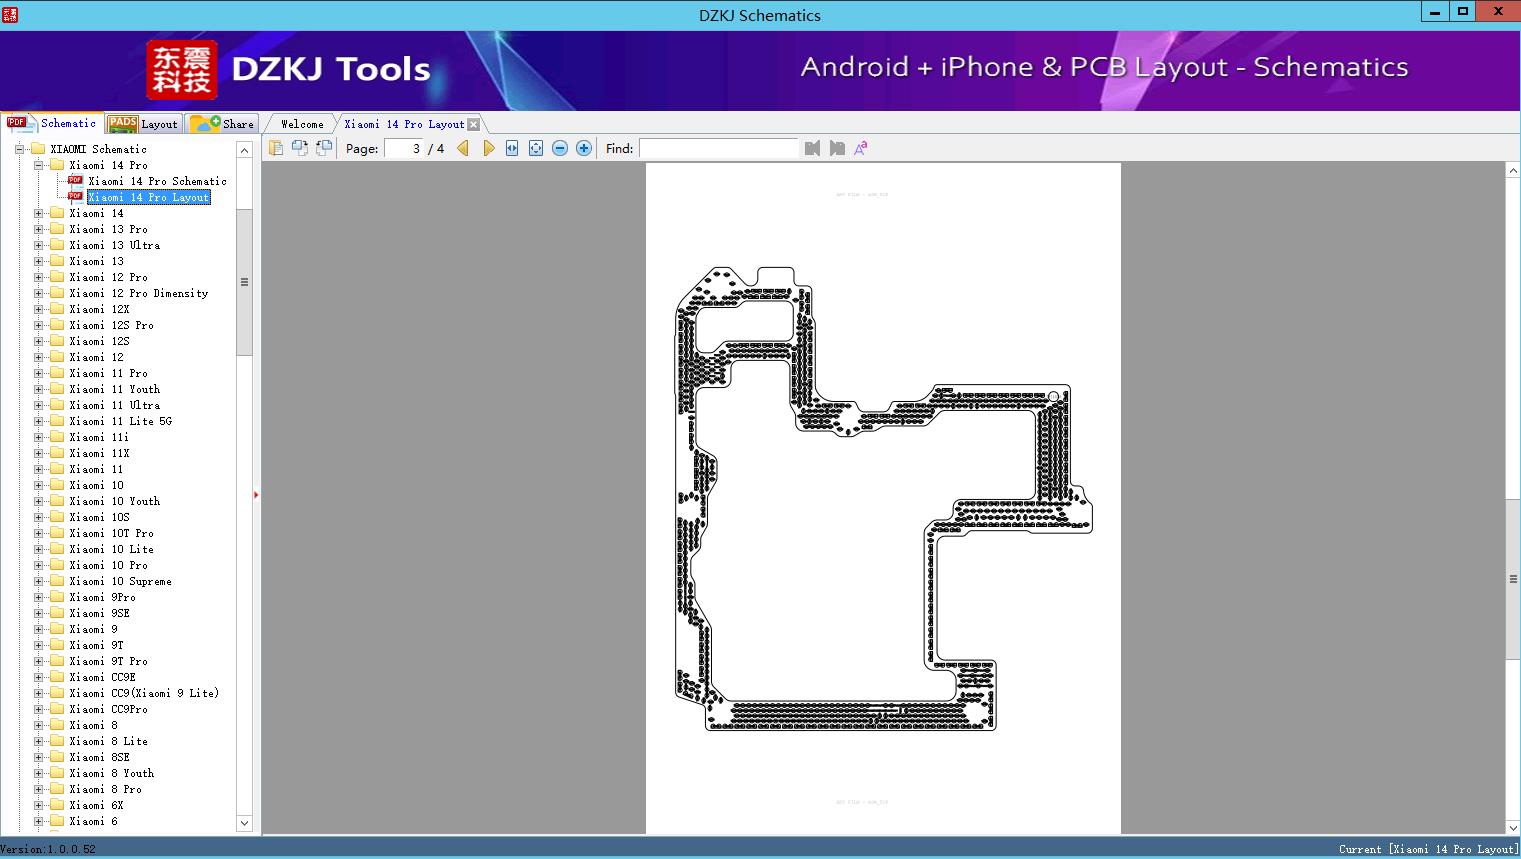Toggle match case search icon
The image size is (1521, 859).
tap(861, 148)
